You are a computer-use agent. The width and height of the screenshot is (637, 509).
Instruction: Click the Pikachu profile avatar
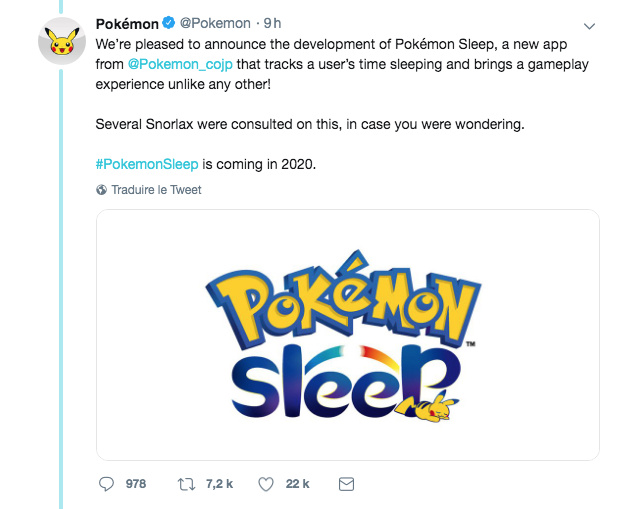point(62,41)
